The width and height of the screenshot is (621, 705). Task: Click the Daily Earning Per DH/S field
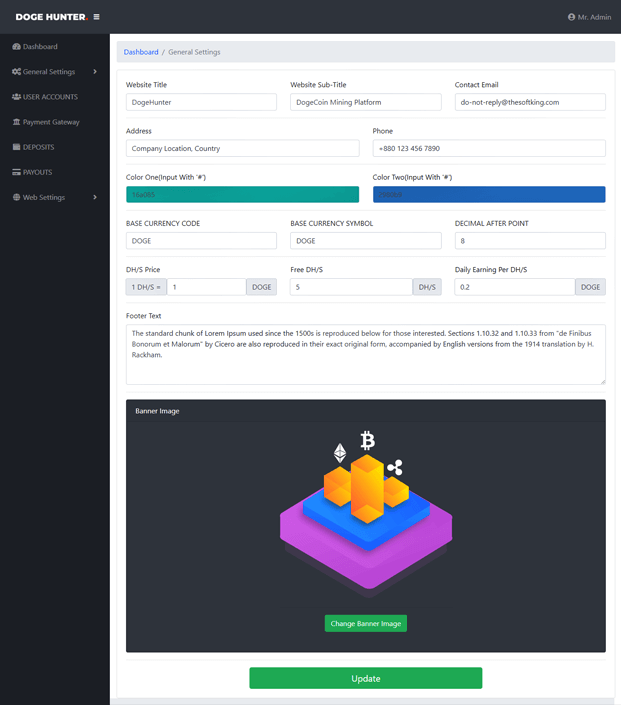pos(515,287)
